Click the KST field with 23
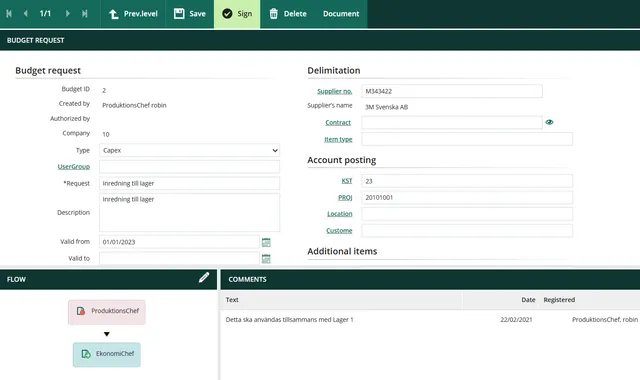640x380 pixels. (467, 181)
